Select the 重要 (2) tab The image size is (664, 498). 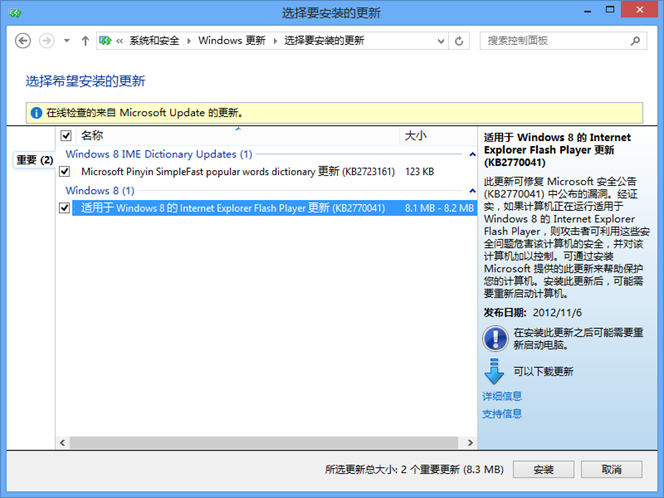34,160
